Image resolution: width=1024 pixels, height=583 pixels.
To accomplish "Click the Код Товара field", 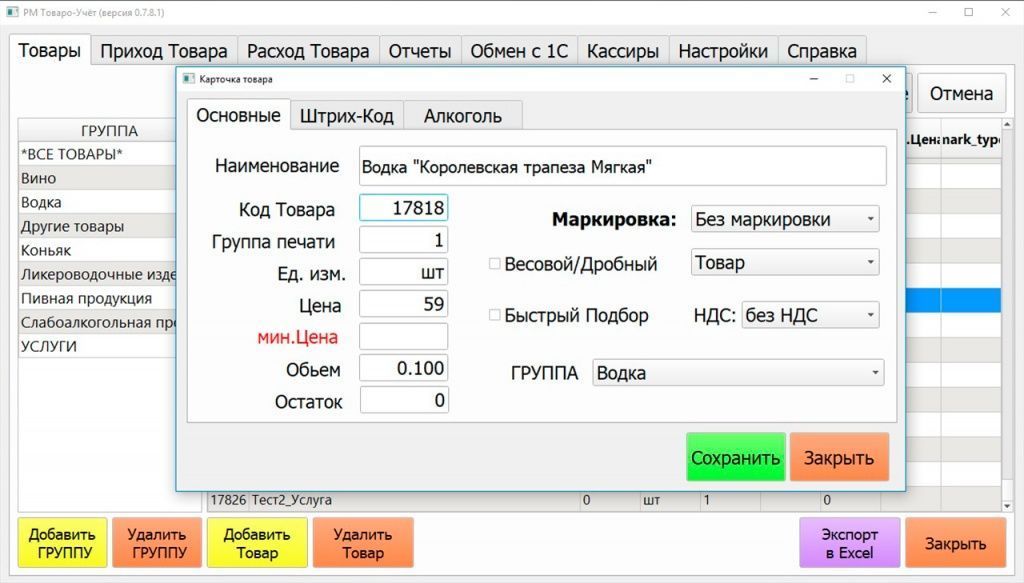I will [x=404, y=208].
